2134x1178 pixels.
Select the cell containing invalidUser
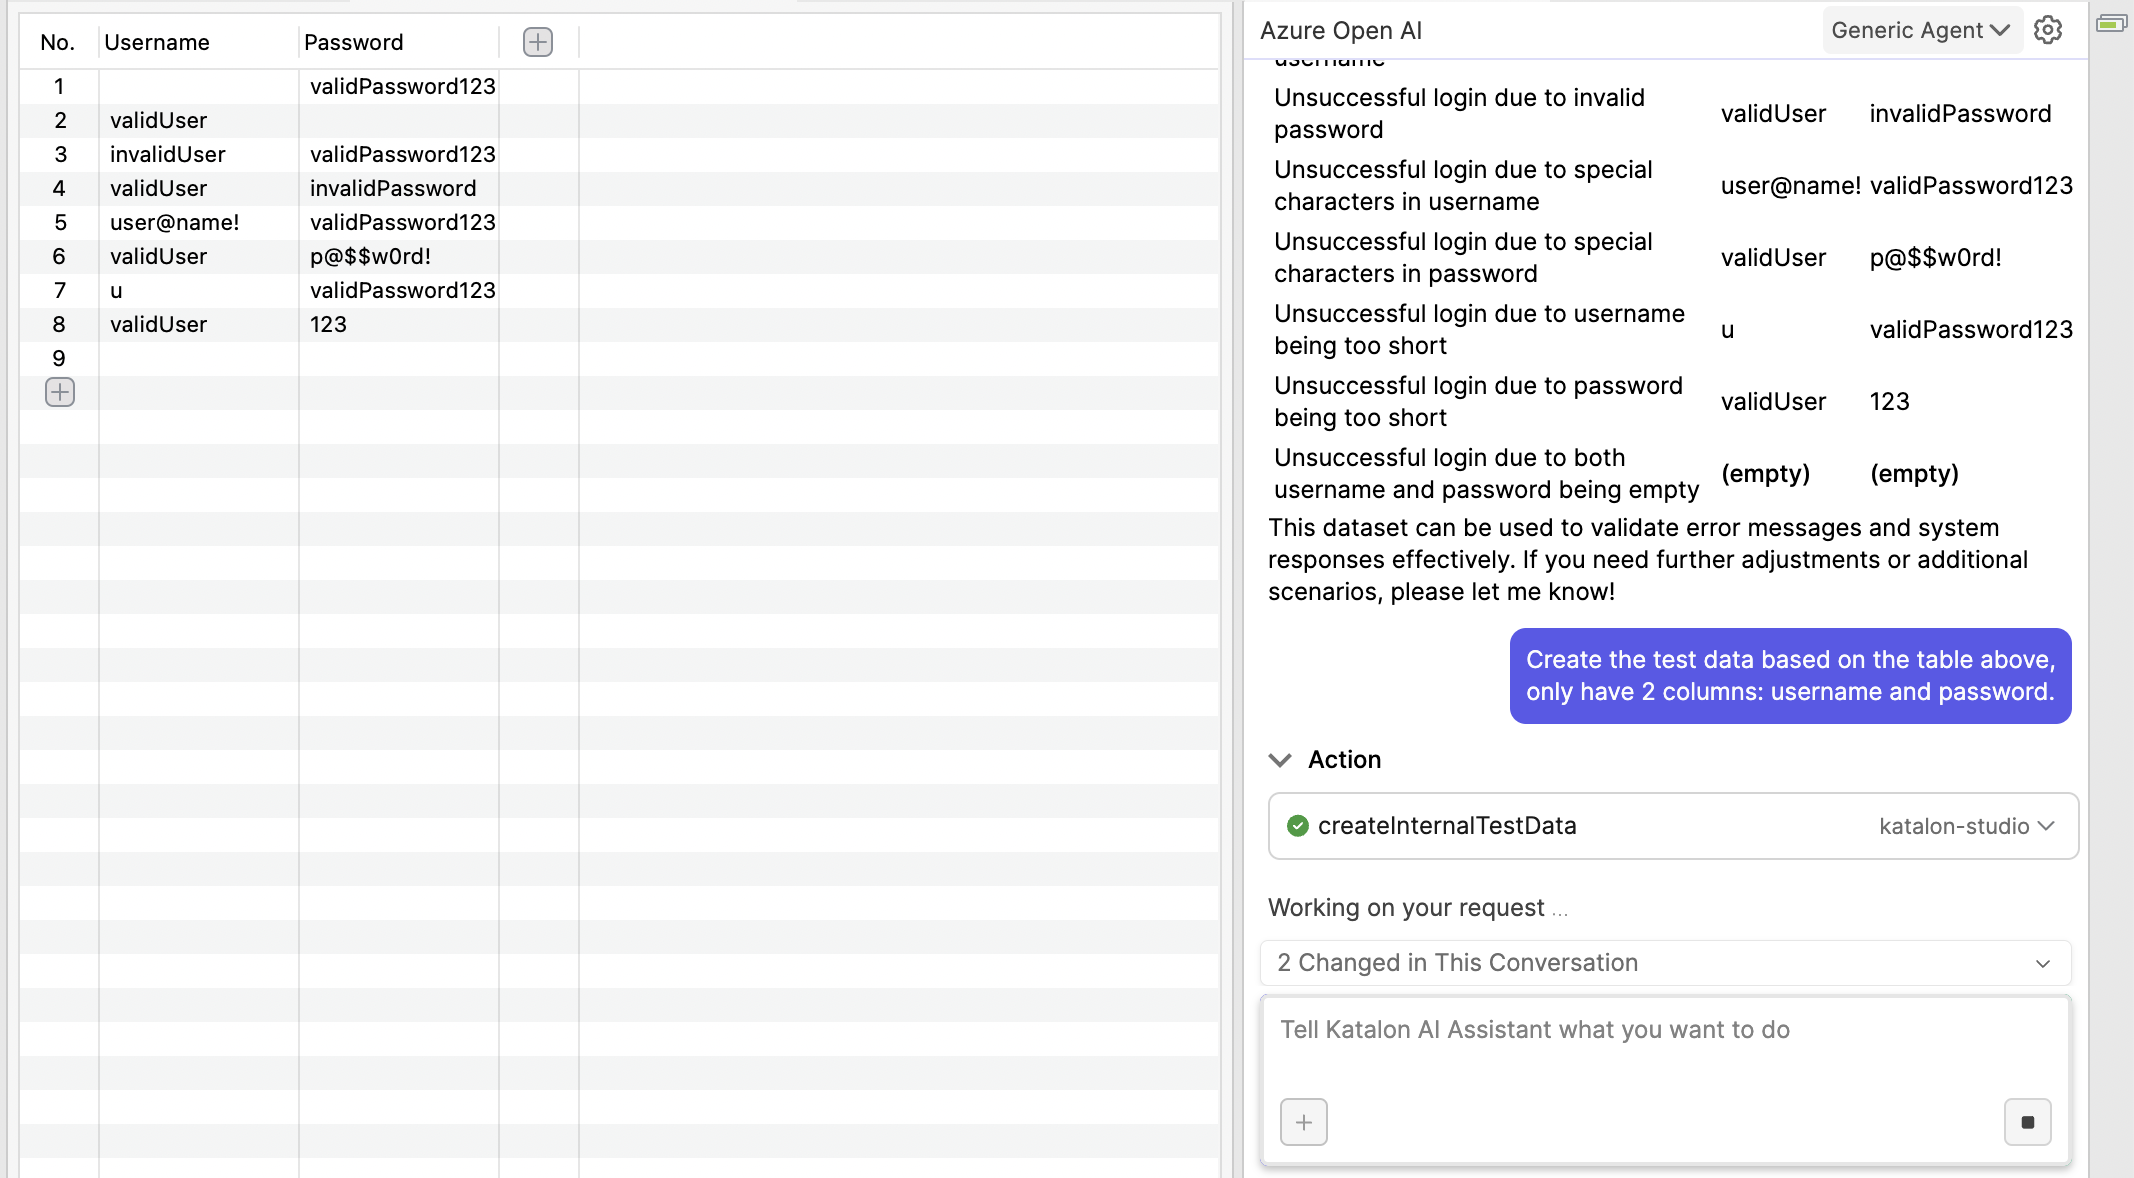(x=167, y=154)
